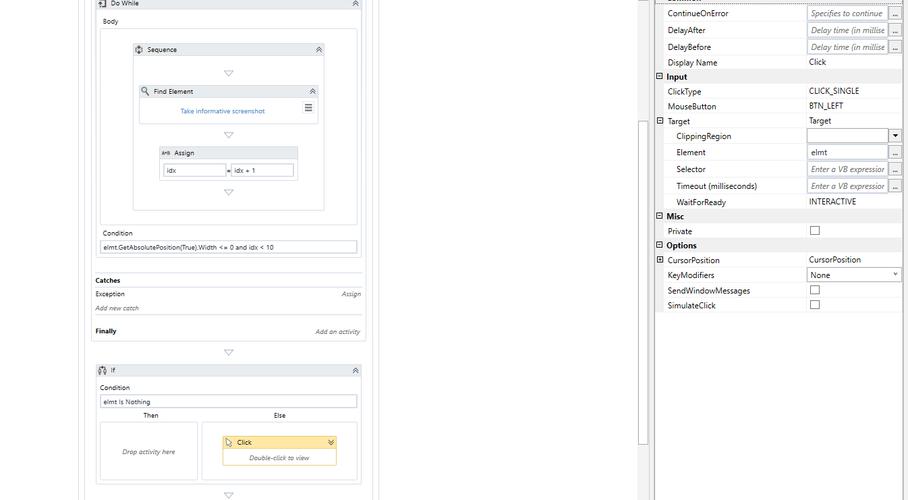Click the Sequence activity icon

[x=139, y=50]
